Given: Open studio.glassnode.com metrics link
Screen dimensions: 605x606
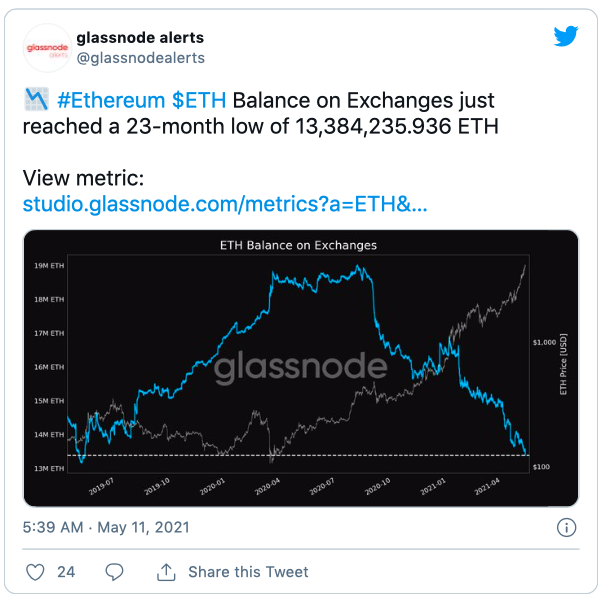Looking at the screenshot, I should 225,204.
